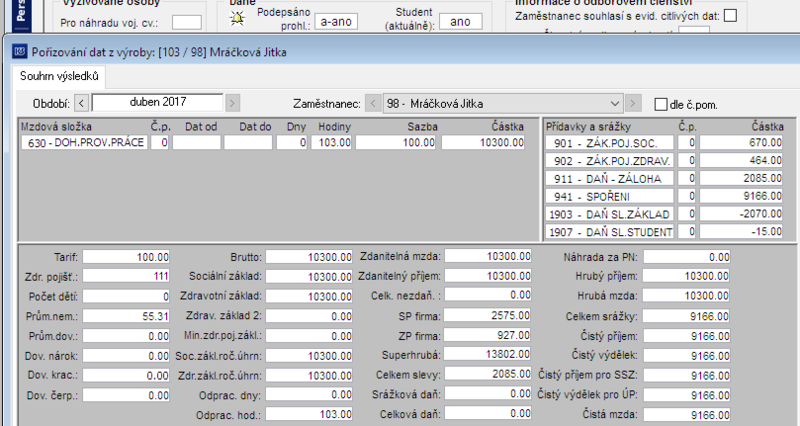This screenshot has height=426, width=800.
Task: Select next employee with Zaměstnanec right arrow
Action: [633, 104]
